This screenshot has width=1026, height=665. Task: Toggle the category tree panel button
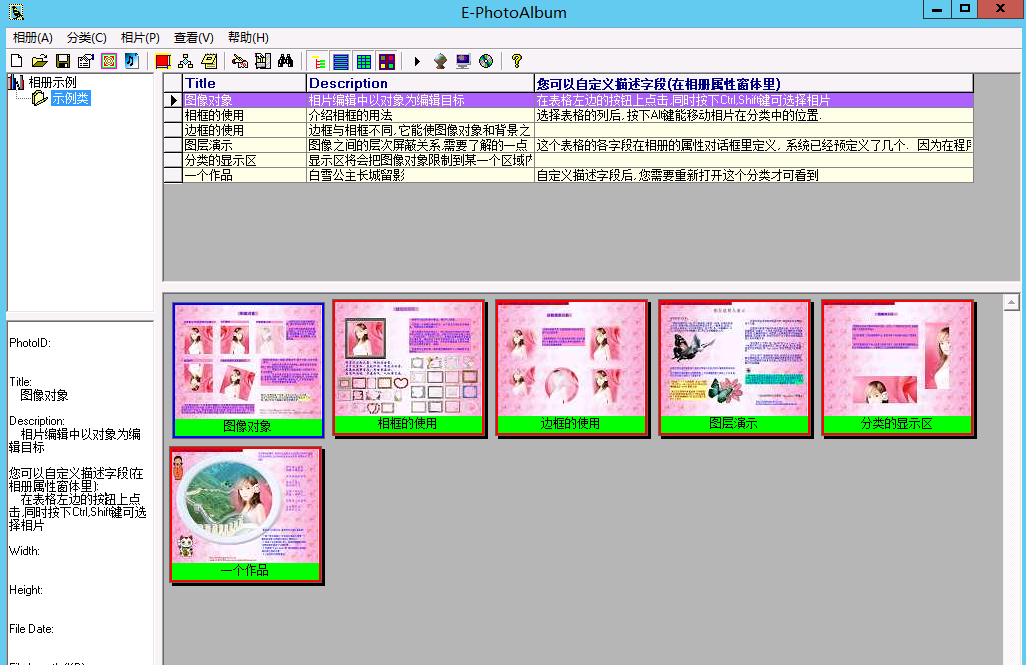319,62
